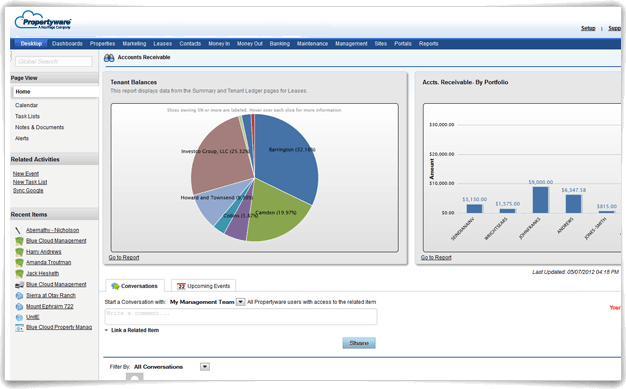Click the Global Search field
Image resolution: width=626 pixels, height=389 pixels.
pos(54,62)
